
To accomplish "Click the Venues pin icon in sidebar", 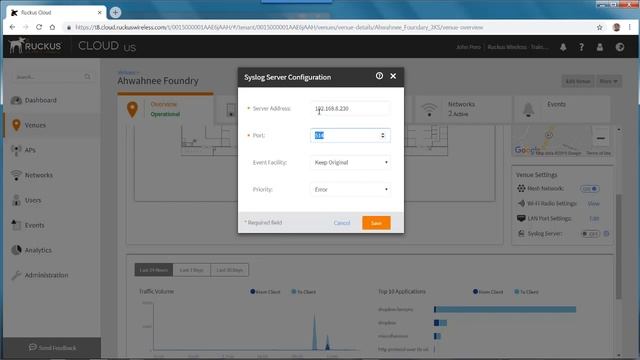I will coord(16,125).
